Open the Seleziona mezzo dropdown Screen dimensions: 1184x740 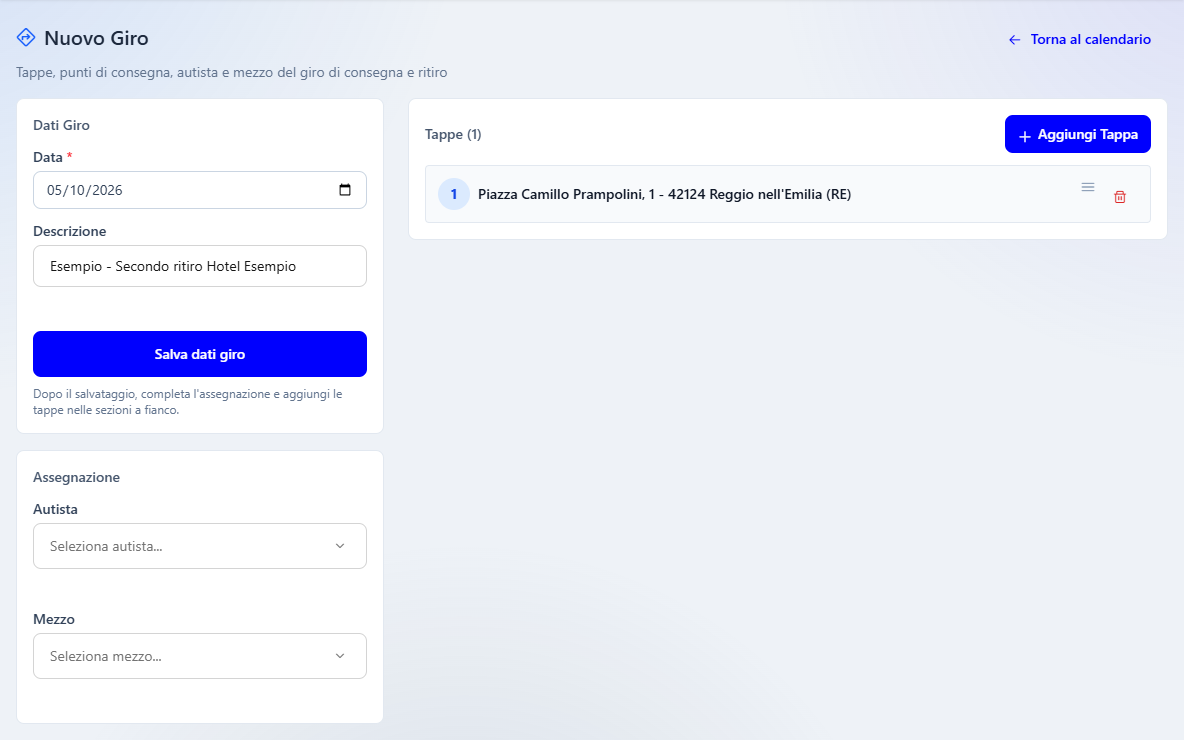coord(200,656)
